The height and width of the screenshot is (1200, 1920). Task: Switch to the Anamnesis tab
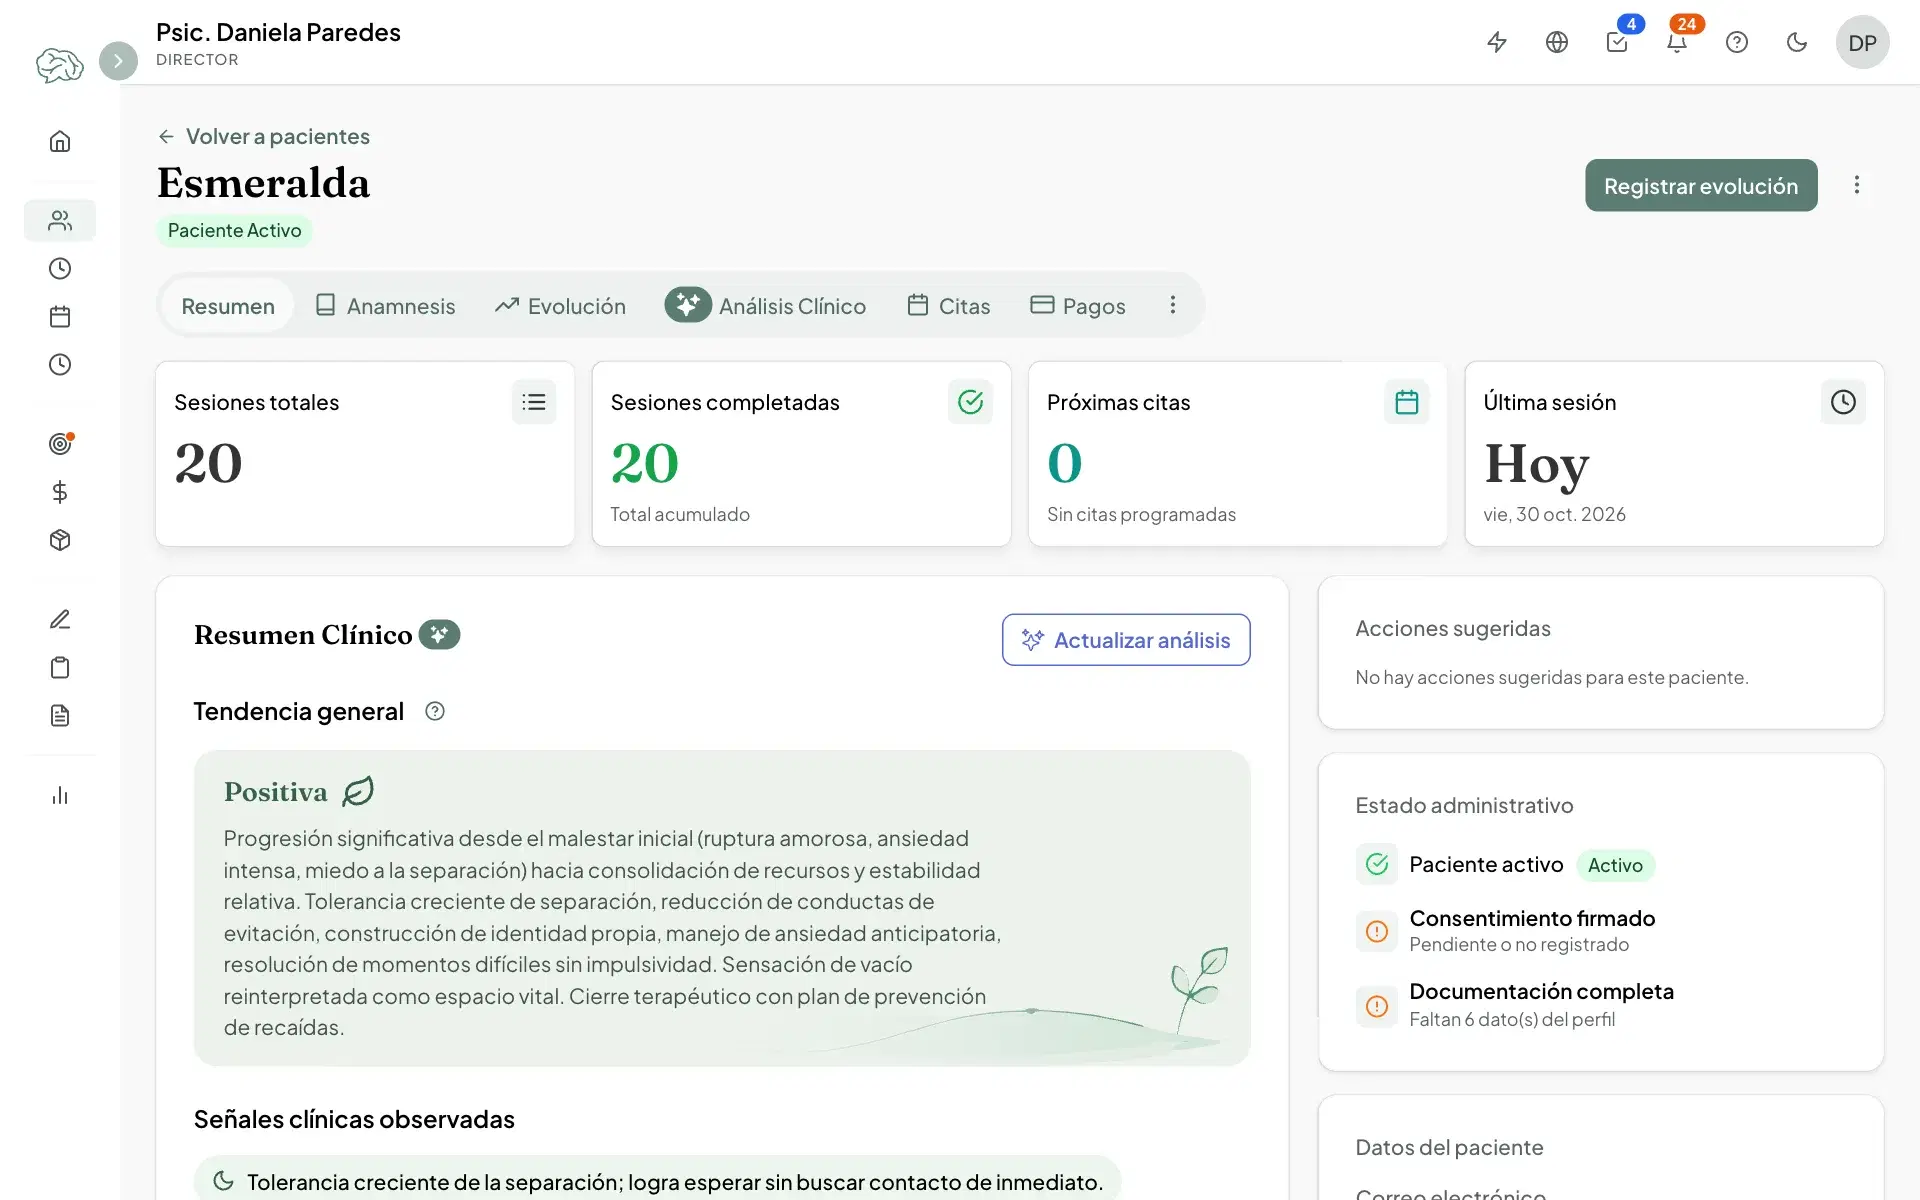pyautogui.click(x=385, y=306)
